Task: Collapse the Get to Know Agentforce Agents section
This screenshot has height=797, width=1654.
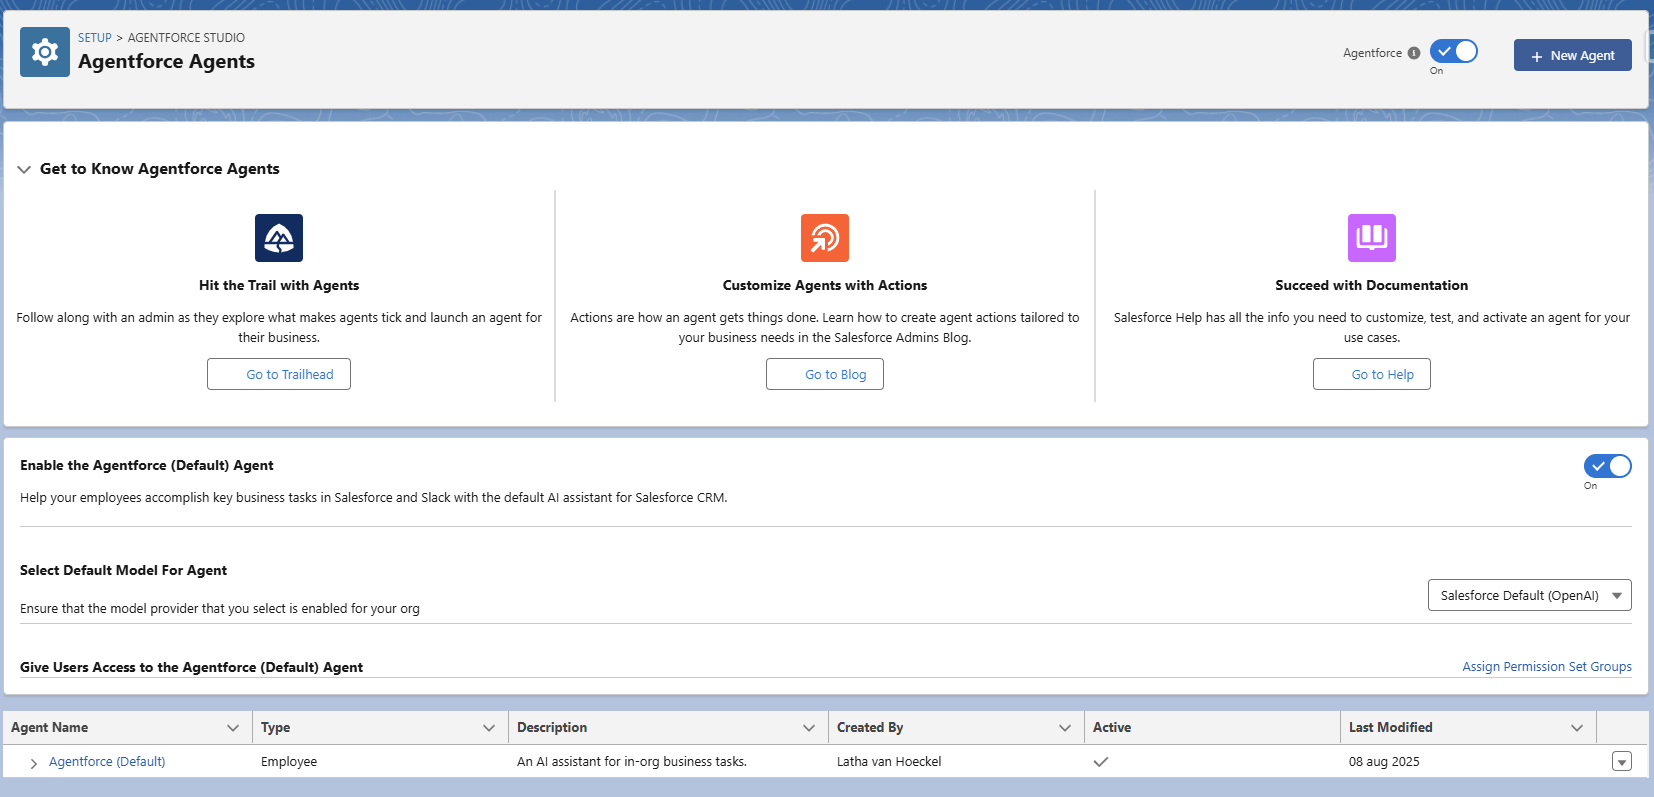Action: [24, 170]
